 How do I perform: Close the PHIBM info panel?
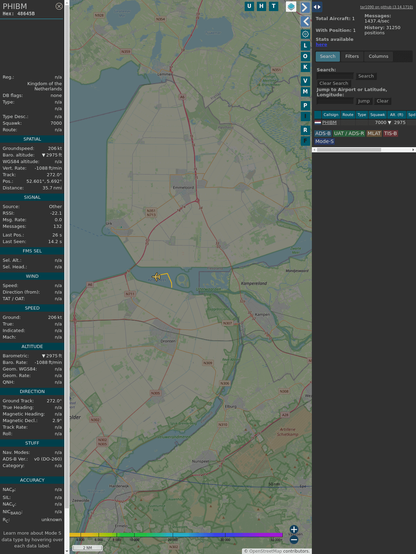pos(59,6)
